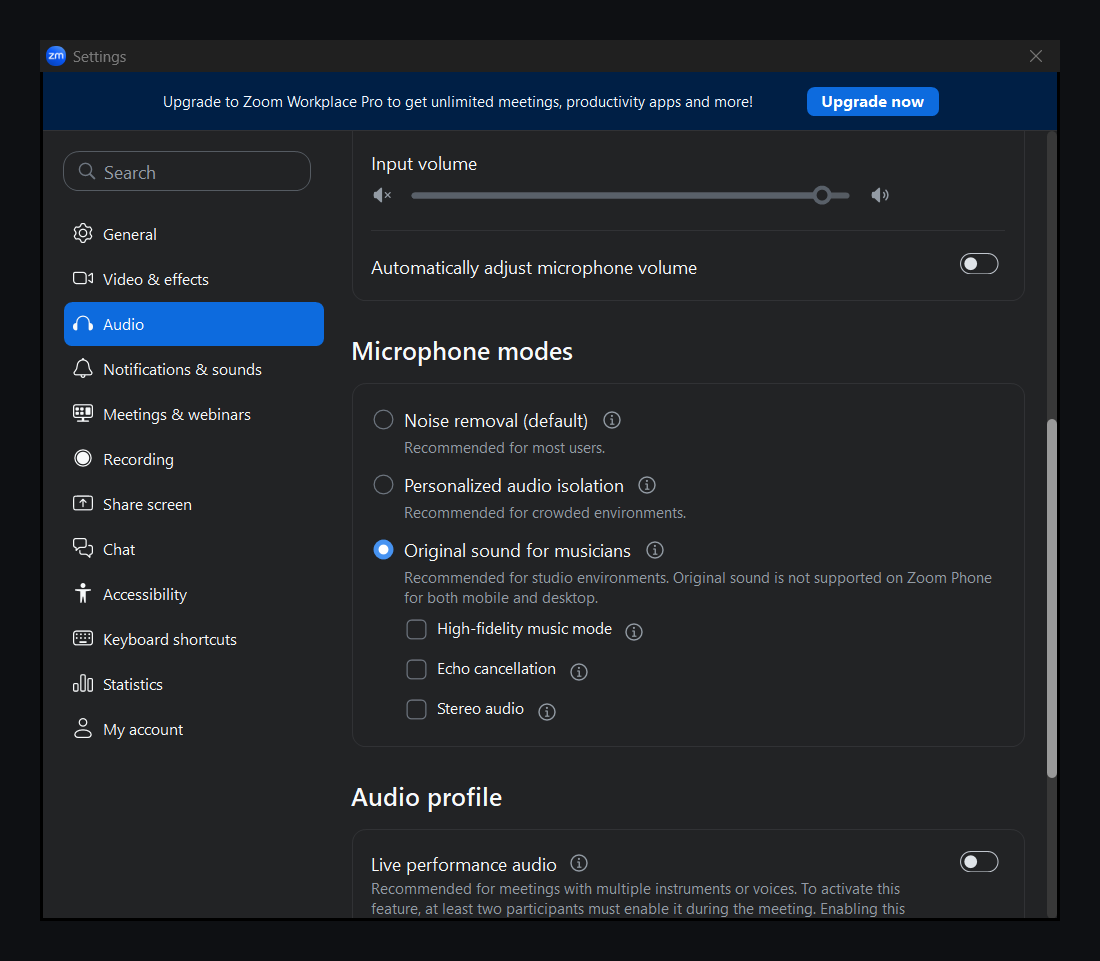
Task: Enable the Echo cancellation checkbox
Action: pos(417,669)
